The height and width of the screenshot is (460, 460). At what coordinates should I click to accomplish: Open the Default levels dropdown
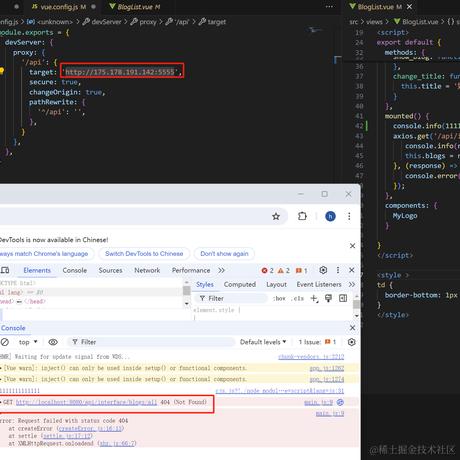coord(263,342)
